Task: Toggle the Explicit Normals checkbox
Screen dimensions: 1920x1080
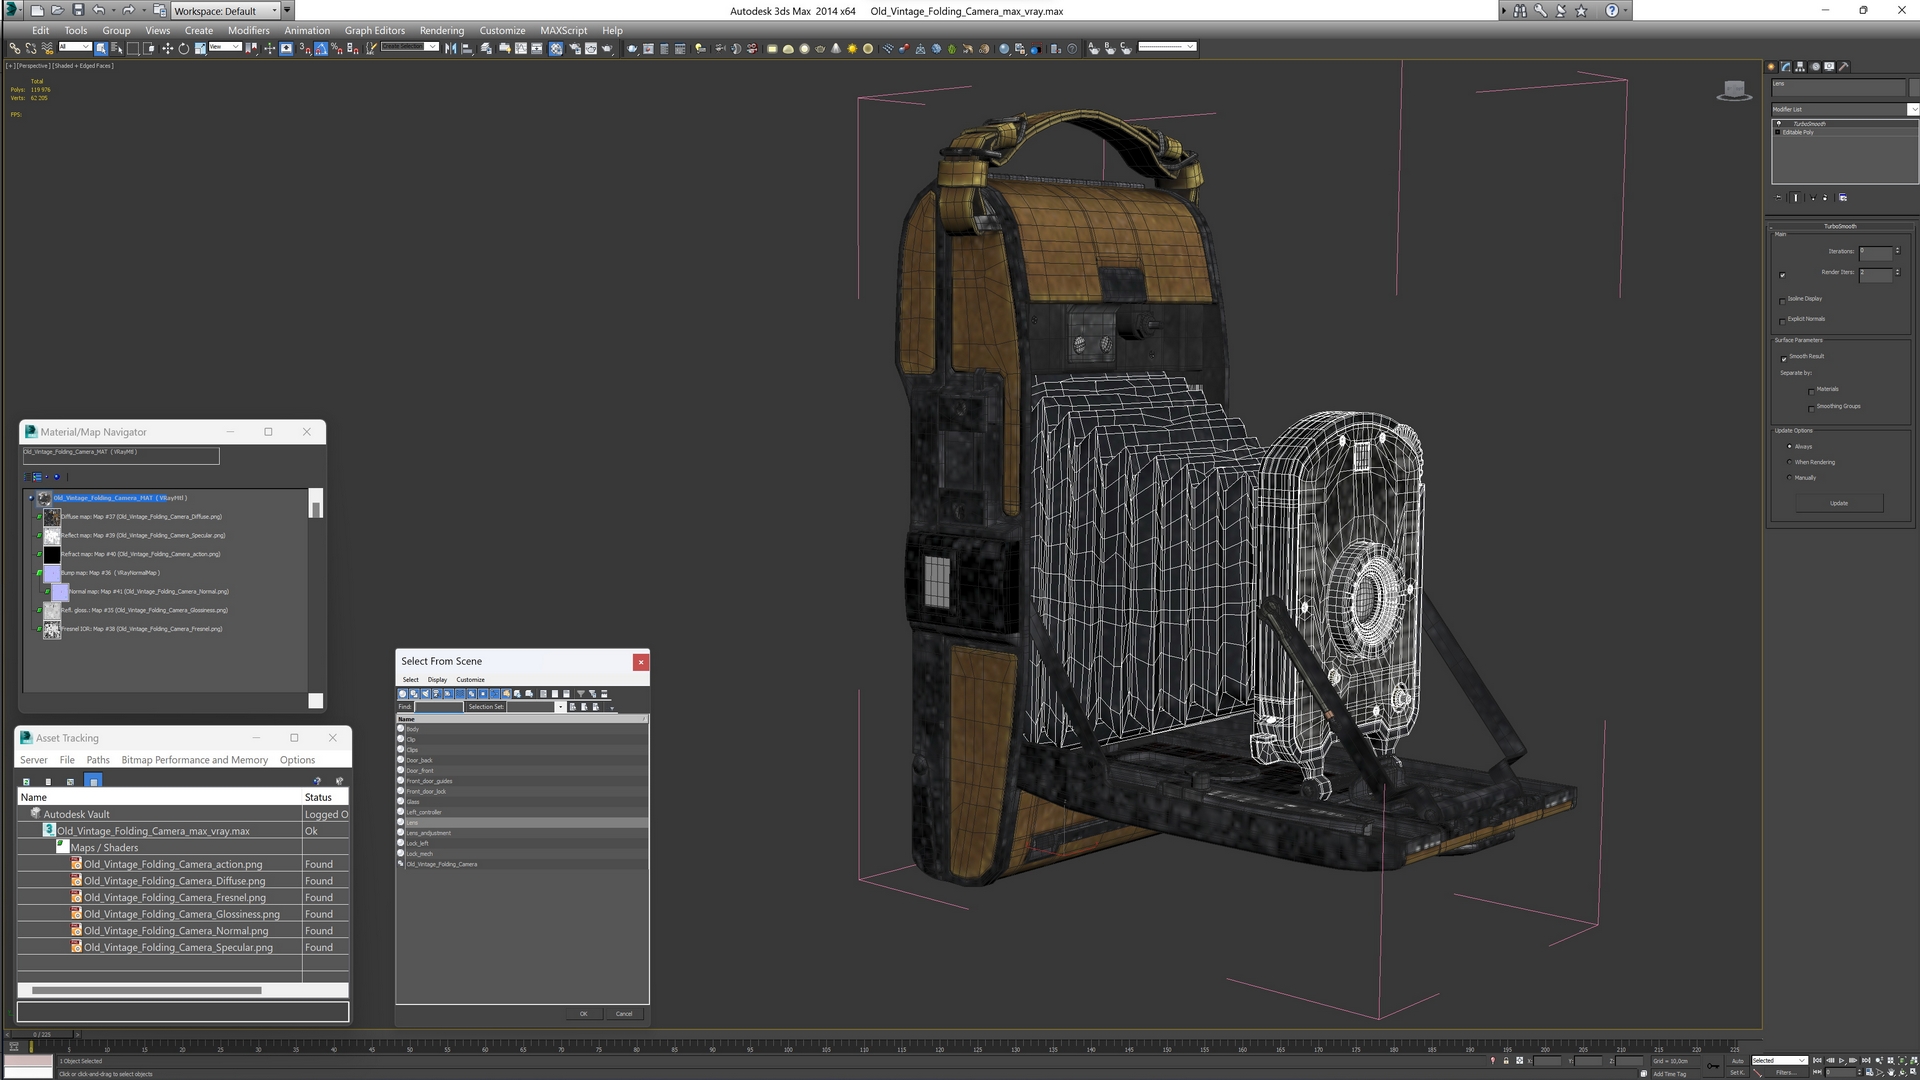Action: 1782,322
